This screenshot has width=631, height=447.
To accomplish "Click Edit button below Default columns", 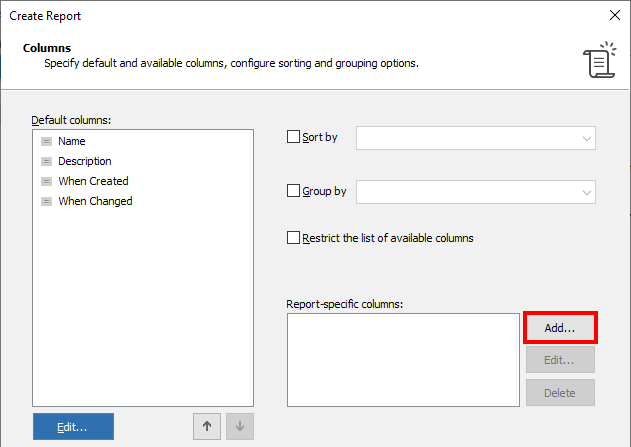I will pos(73,426).
